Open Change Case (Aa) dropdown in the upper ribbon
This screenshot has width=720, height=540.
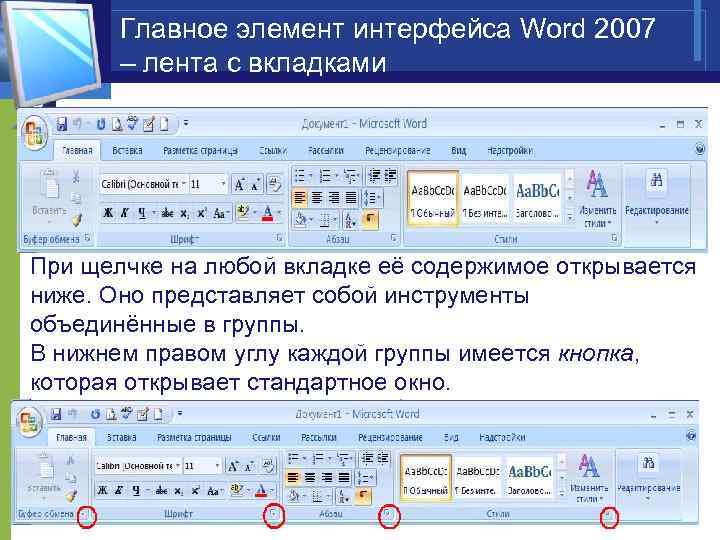click(x=221, y=214)
